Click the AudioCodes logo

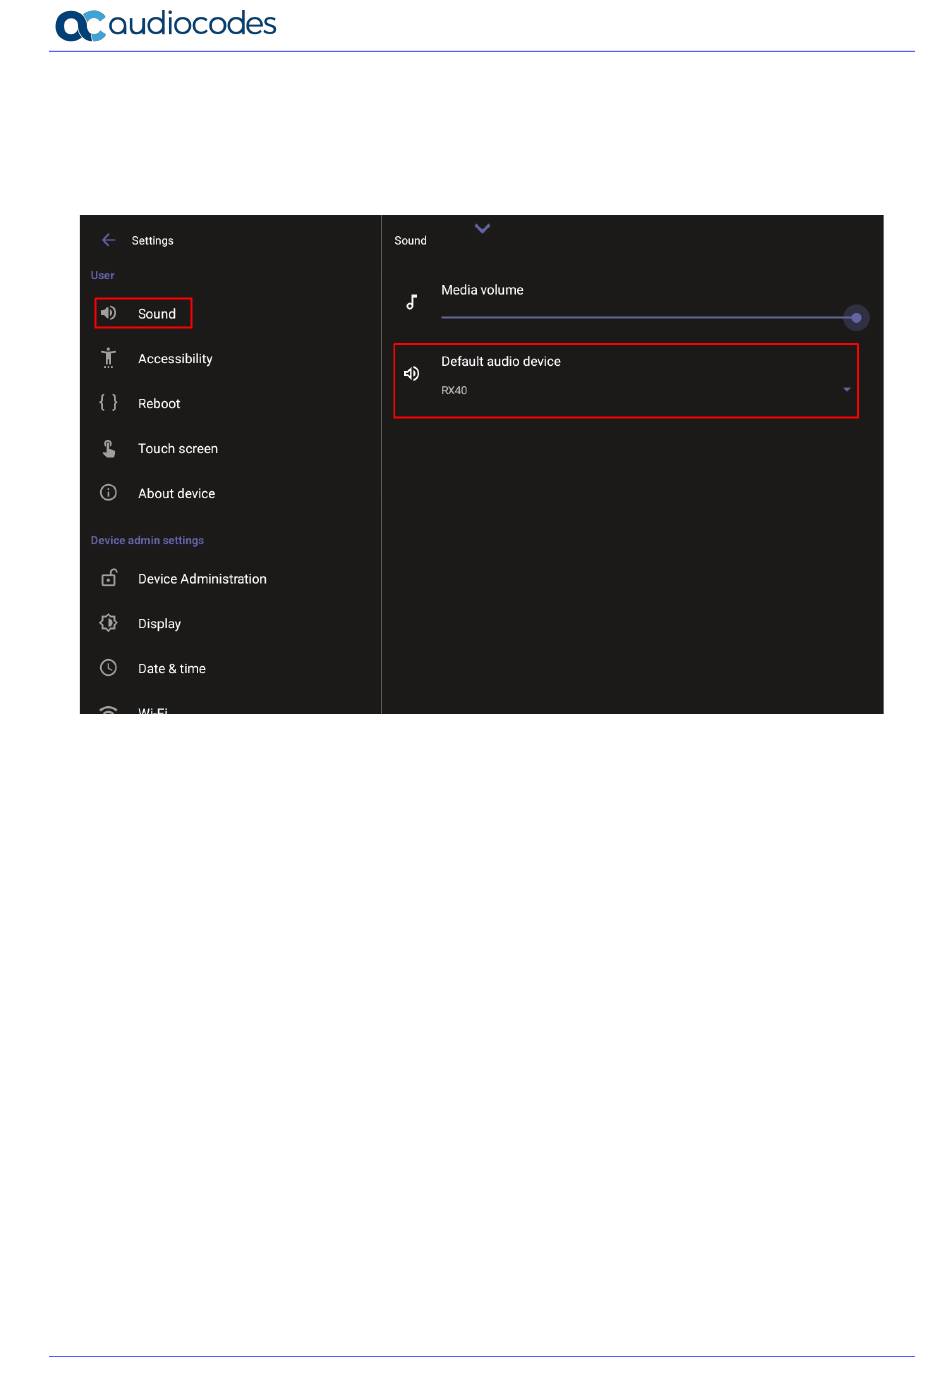pos(165,24)
